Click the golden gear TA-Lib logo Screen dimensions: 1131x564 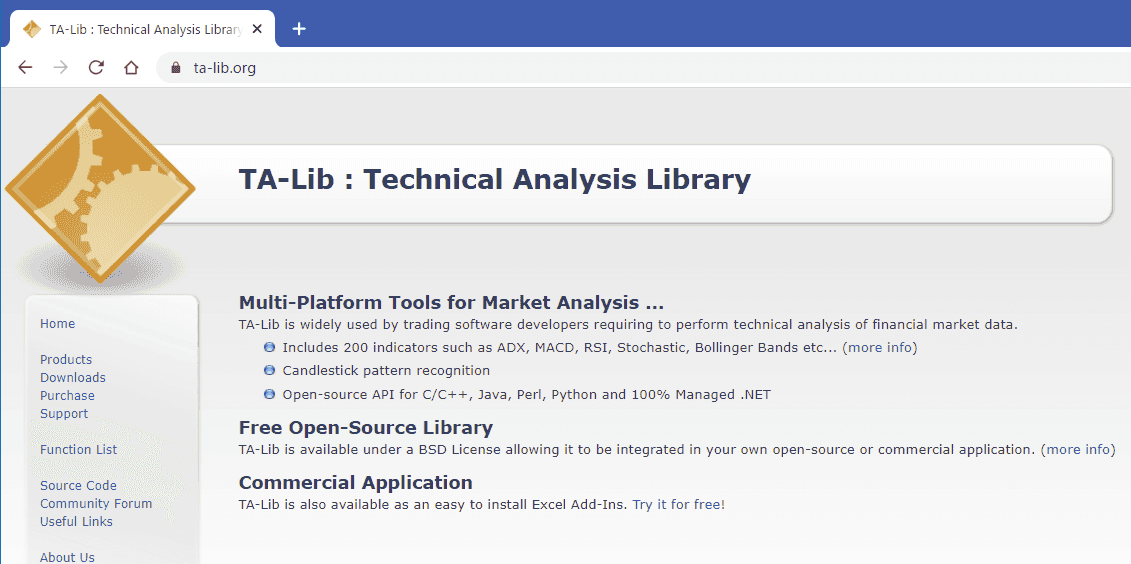100,188
